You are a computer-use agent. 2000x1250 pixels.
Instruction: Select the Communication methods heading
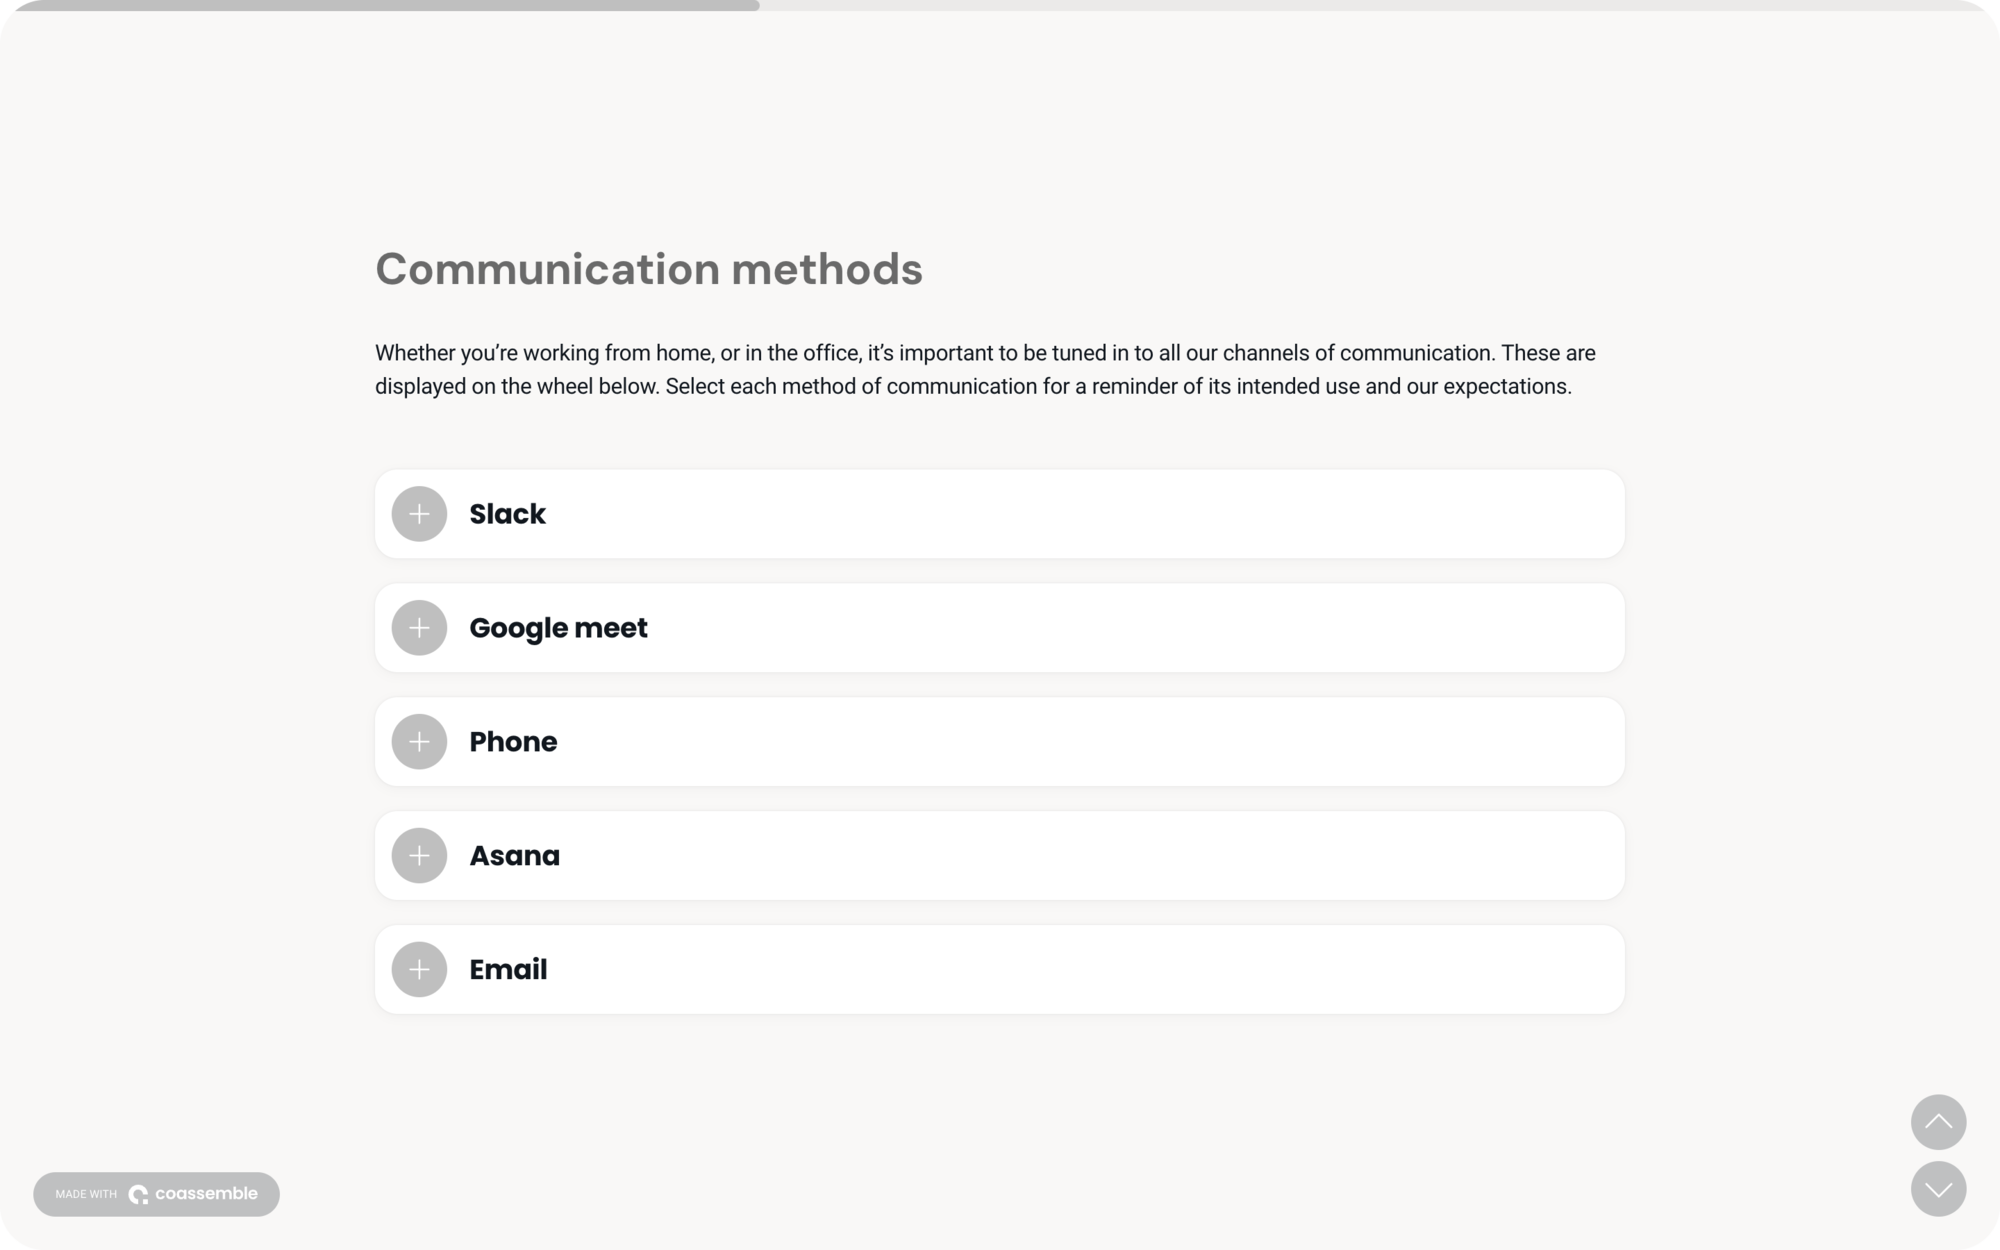[x=649, y=267]
